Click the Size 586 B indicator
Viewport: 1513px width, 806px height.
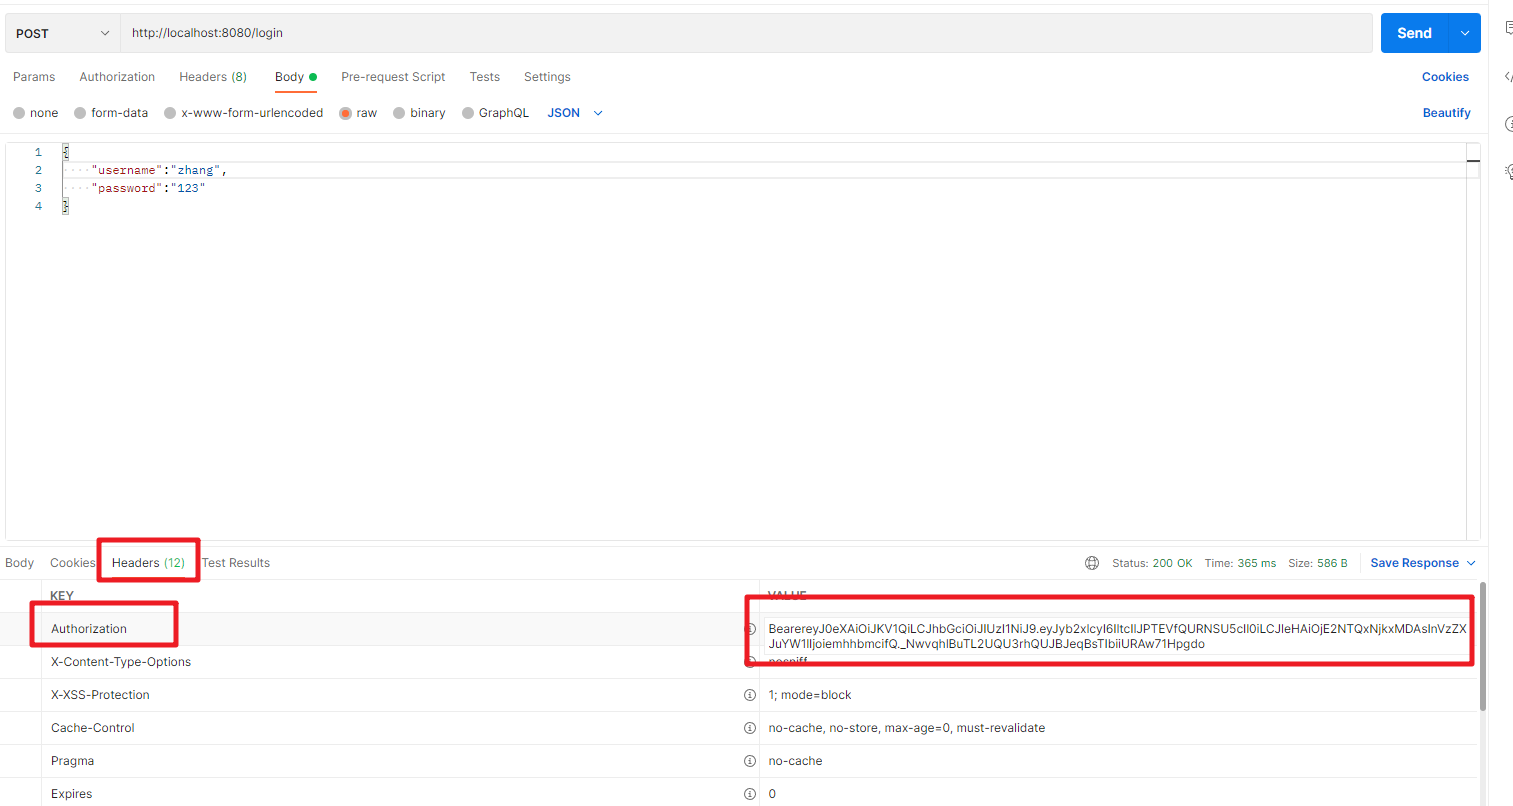click(1318, 563)
